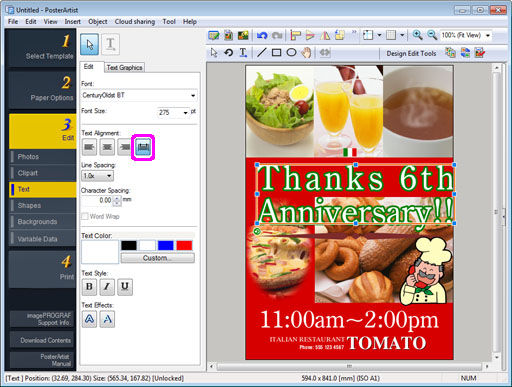
Task: Open the Insert menu
Action: tap(73, 22)
